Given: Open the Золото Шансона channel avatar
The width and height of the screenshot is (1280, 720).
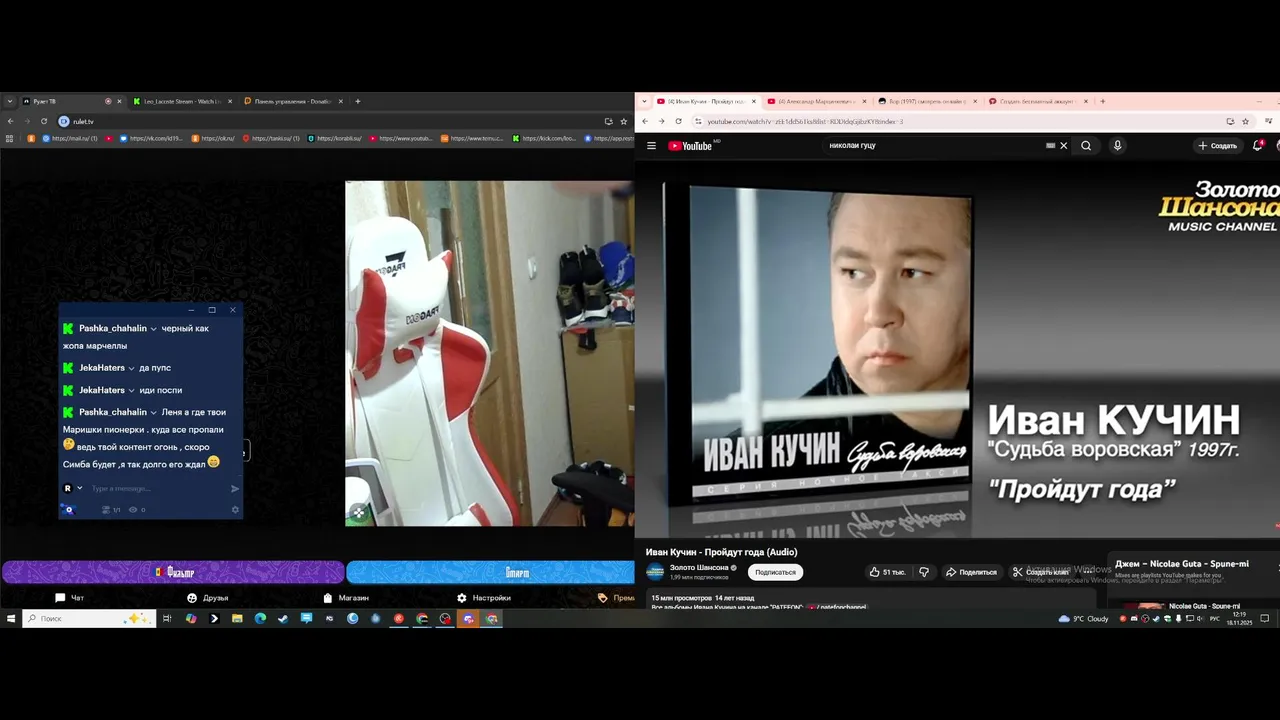Looking at the screenshot, I should pos(655,572).
